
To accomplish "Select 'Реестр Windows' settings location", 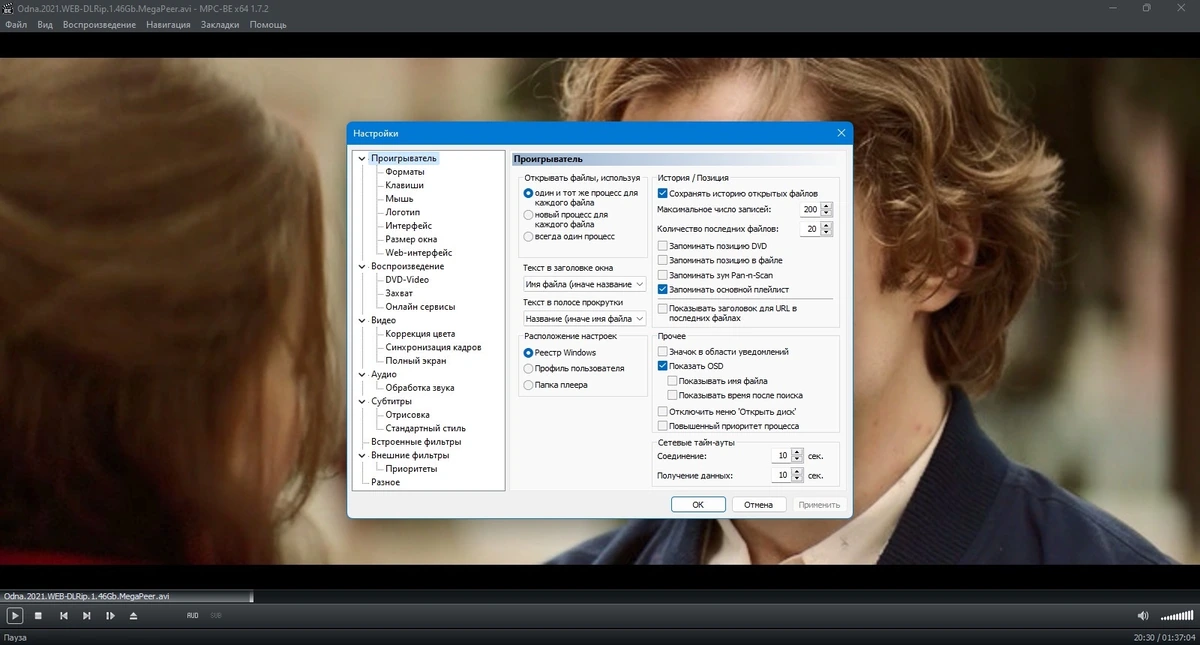I will (529, 352).
